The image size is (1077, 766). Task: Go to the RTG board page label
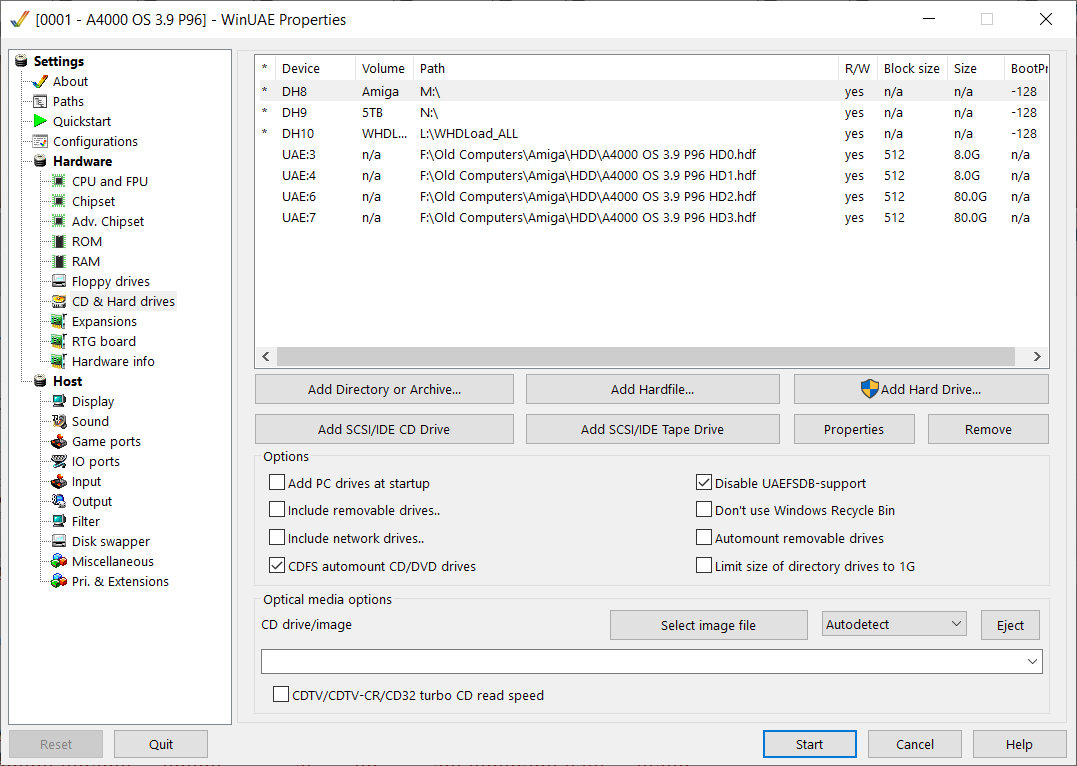(104, 341)
